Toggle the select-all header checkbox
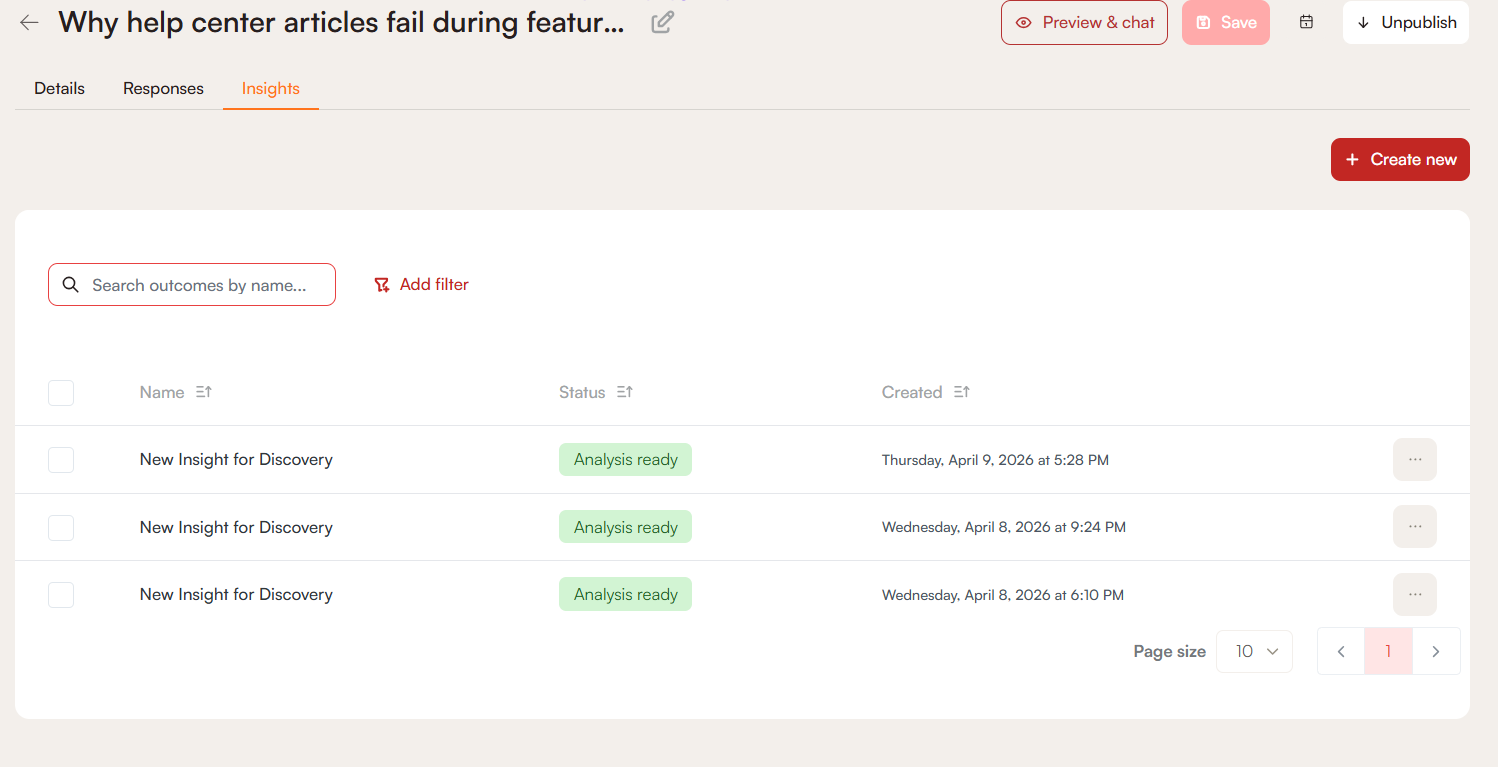This screenshot has height=767, width=1498. (61, 393)
